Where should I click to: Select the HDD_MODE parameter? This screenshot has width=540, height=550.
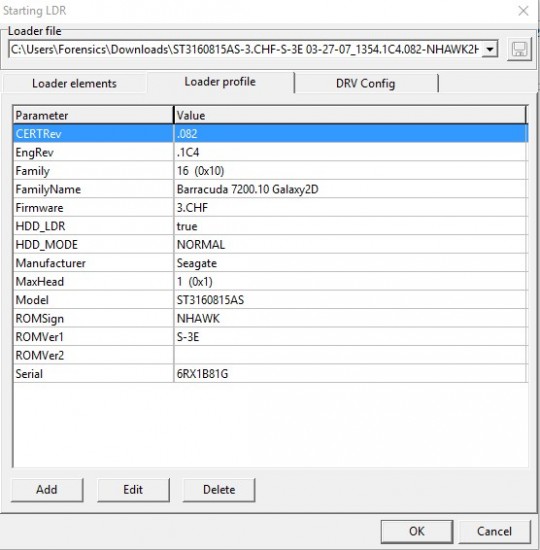coord(93,244)
